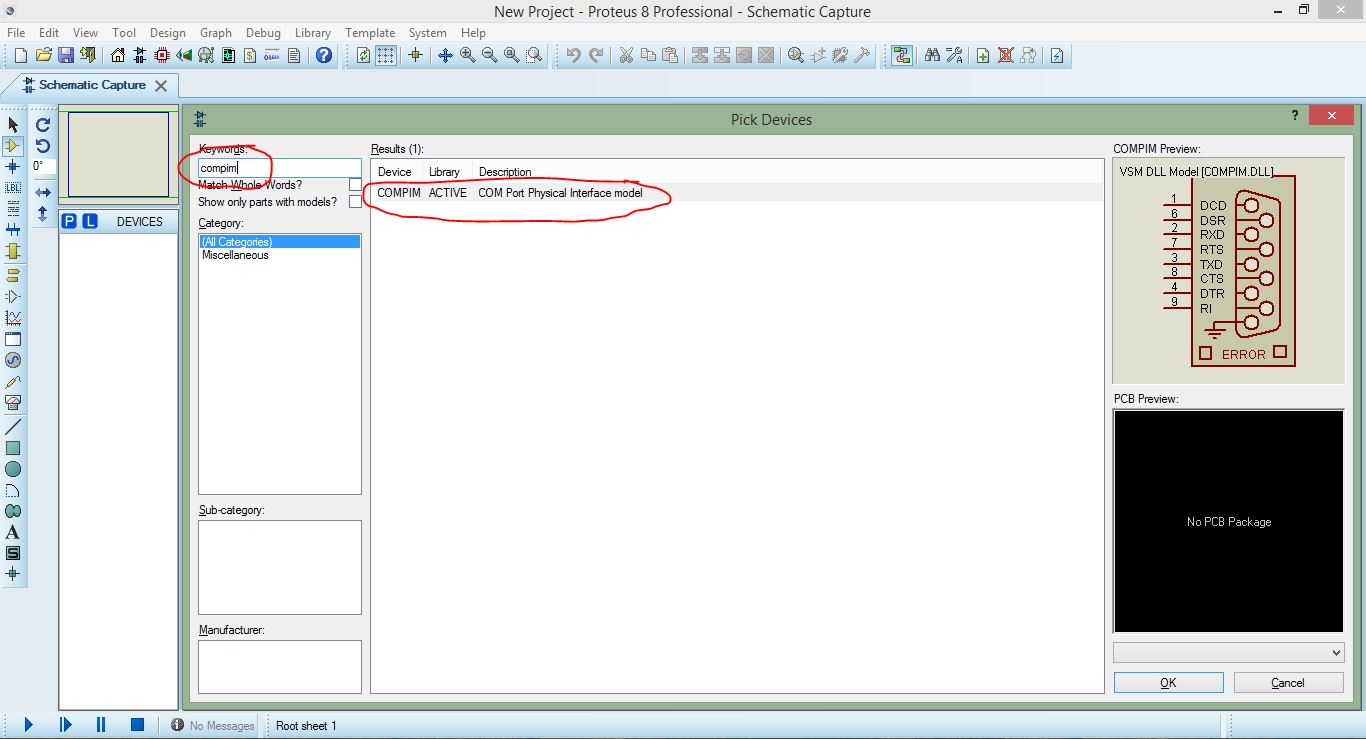This screenshot has width=1366, height=739.
Task: Click the rotation angle field
Action: pos(42,166)
